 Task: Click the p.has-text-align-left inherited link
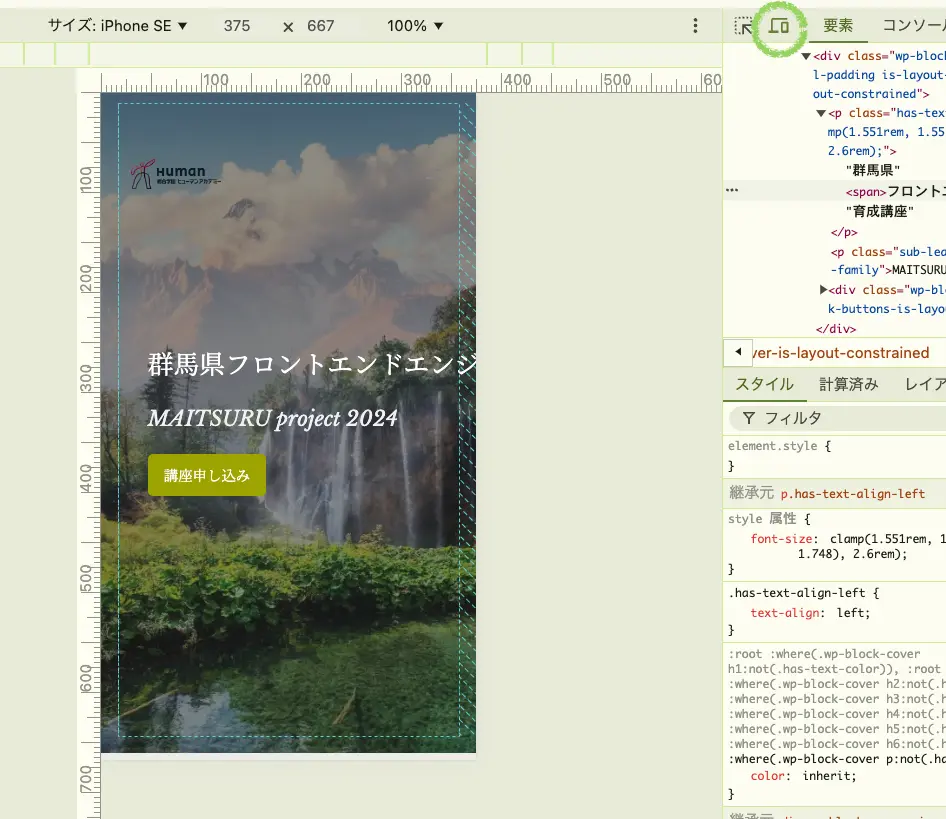coord(852,493)
